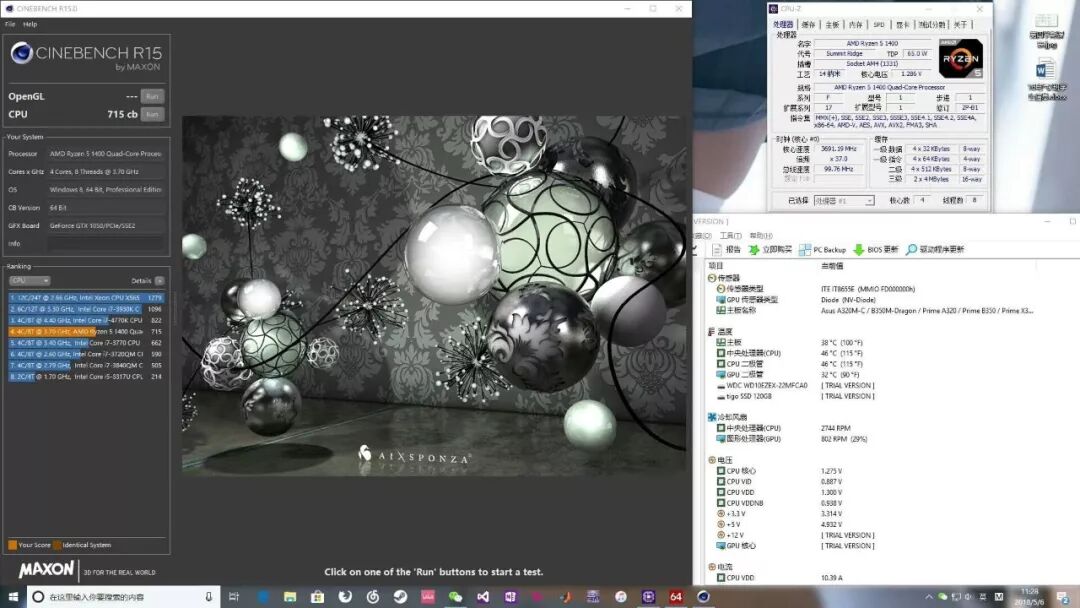The height and width of the screenshot is (608, 1080).
Task: Open the 内存 tab in CPU-Z
Action: coord(855,24)
